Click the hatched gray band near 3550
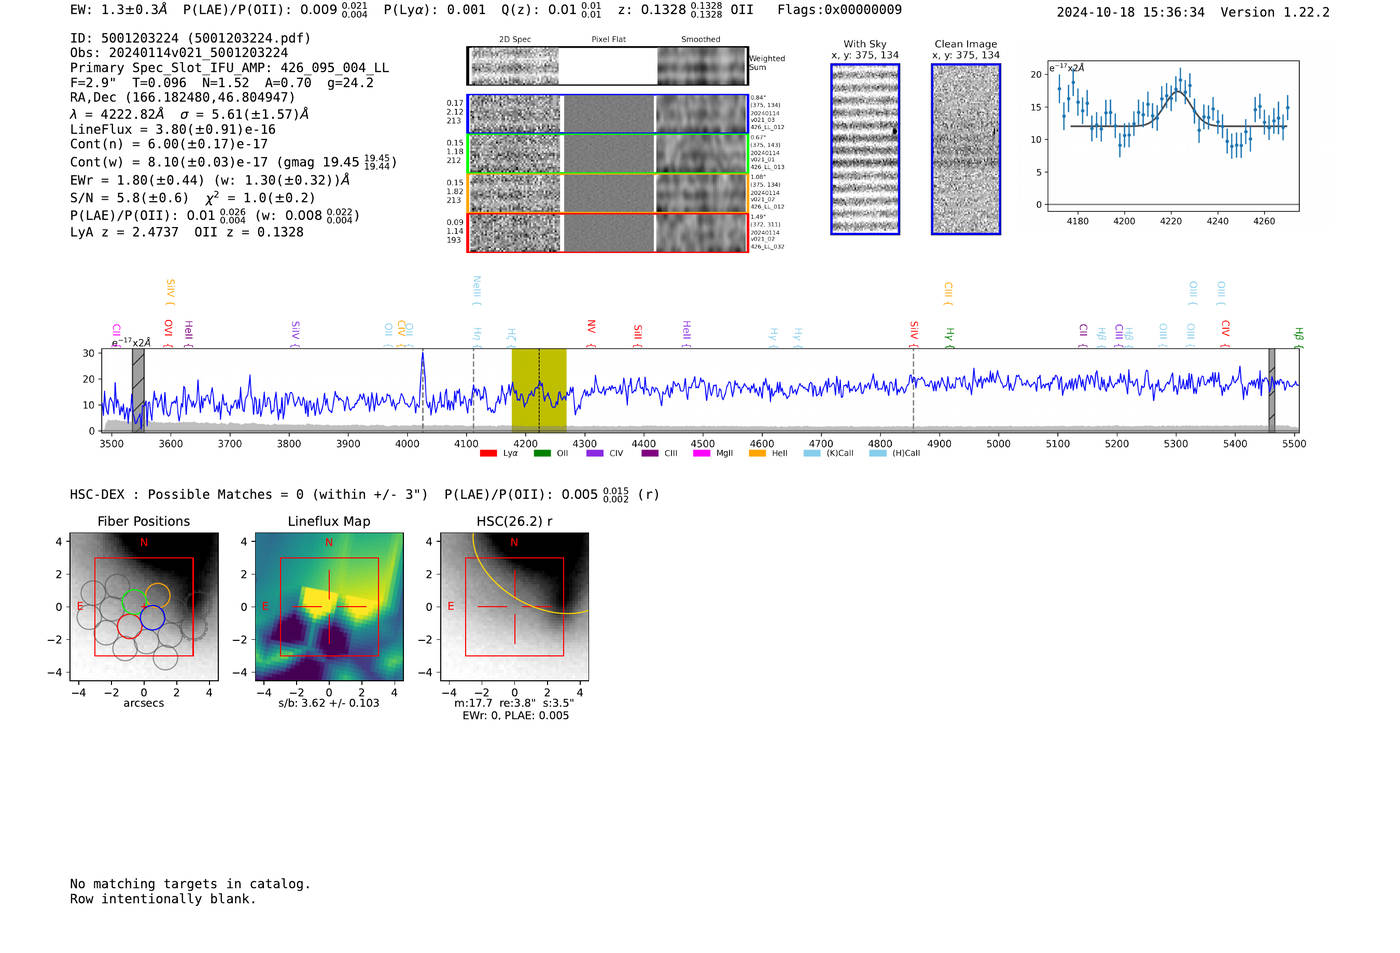Image resolution: width=1400 pixels, height=953 pixels. [x=138, y=391]
